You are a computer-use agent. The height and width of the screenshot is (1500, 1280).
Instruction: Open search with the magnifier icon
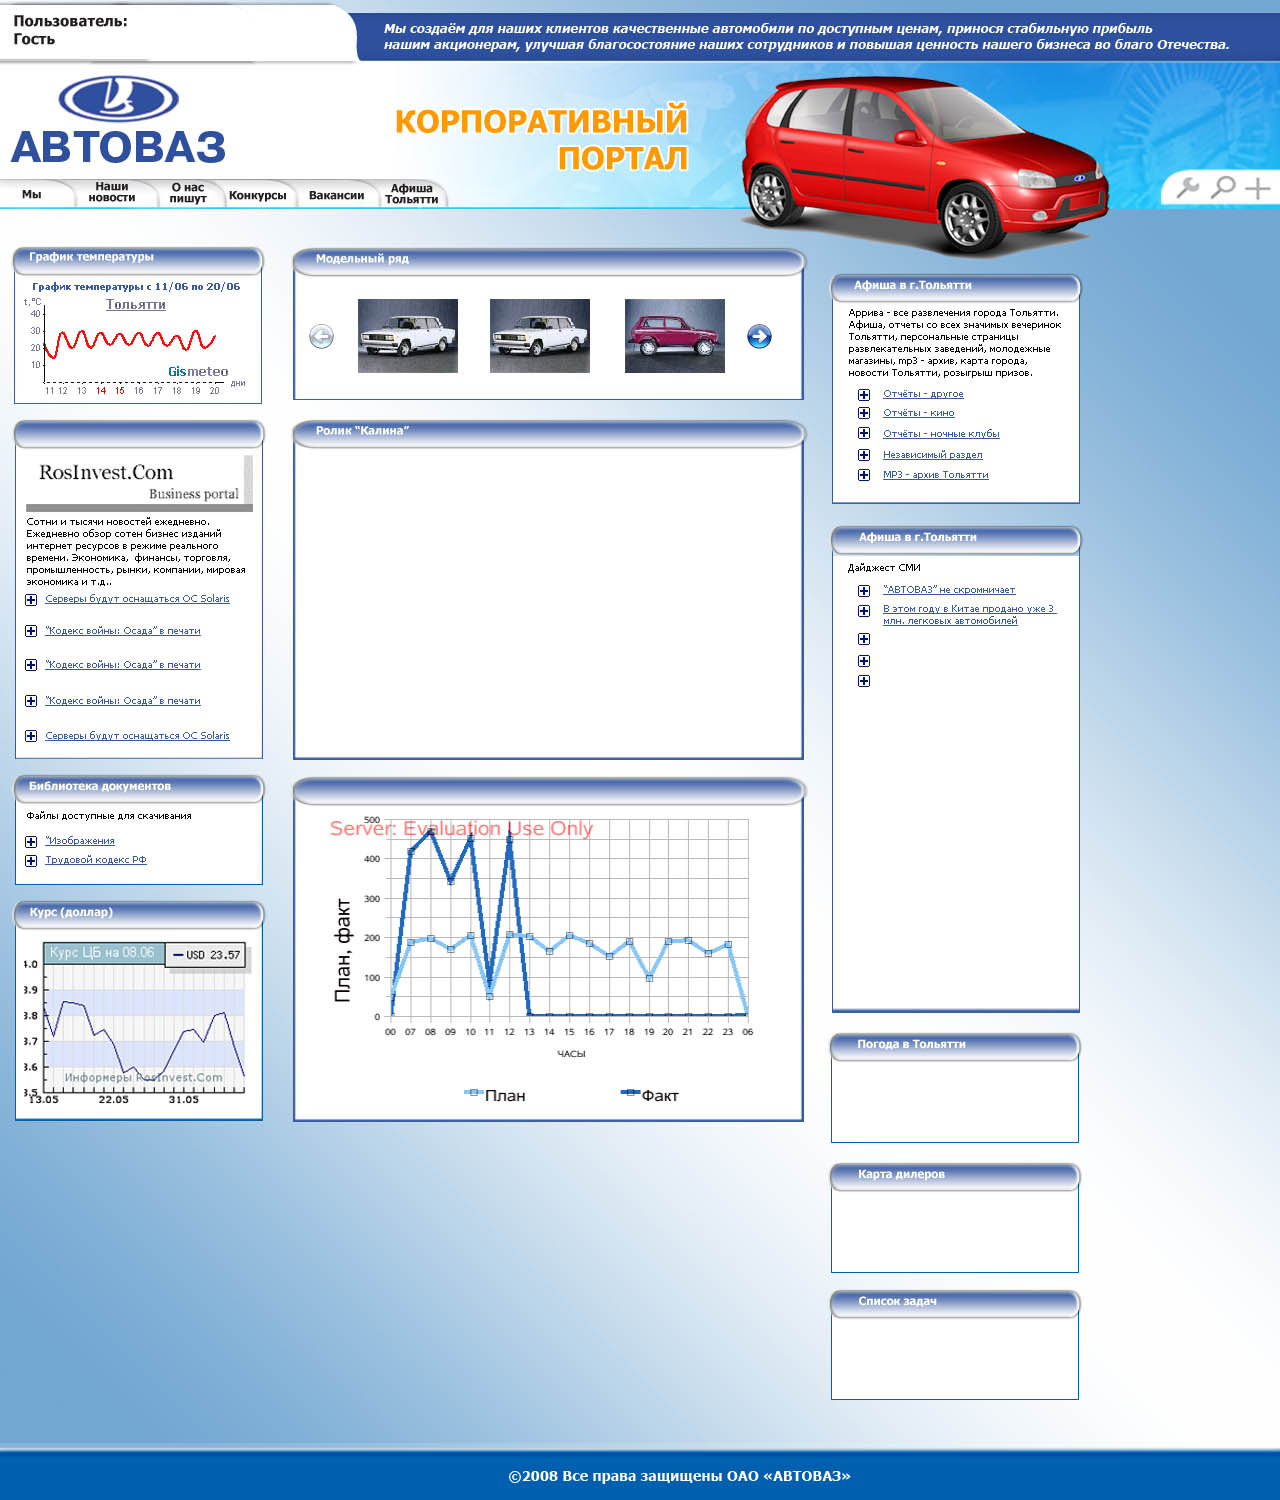[x=1223, y=187]
